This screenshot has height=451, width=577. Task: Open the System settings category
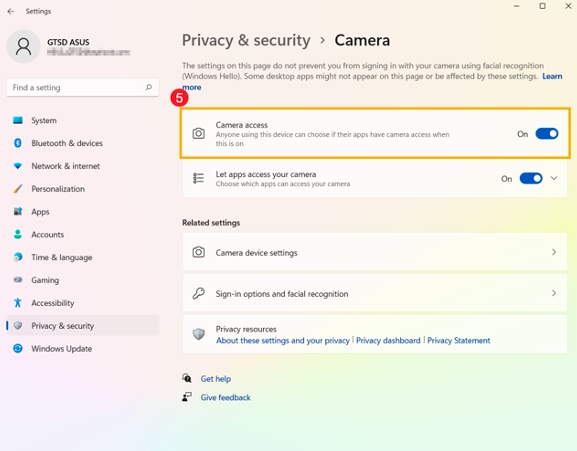coord(82,120)
